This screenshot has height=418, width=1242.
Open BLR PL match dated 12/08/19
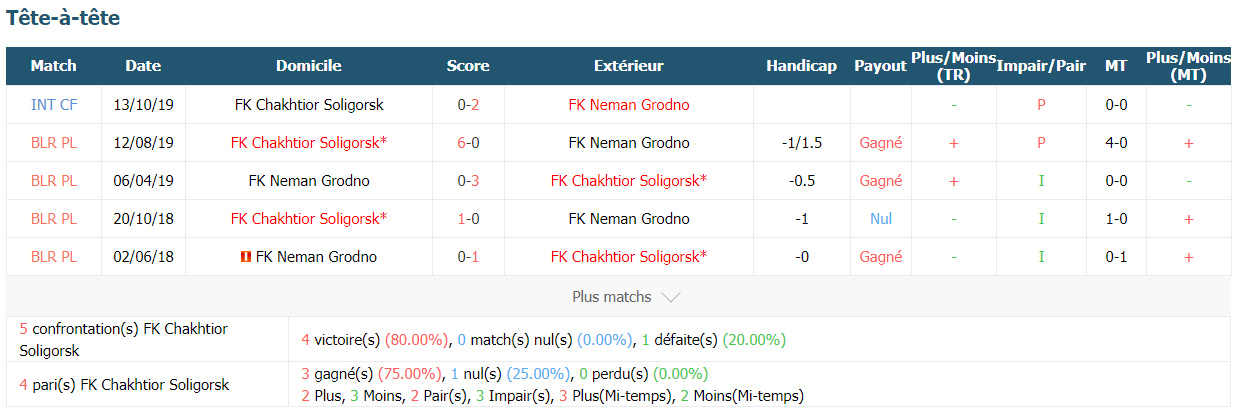coord(54,143)
